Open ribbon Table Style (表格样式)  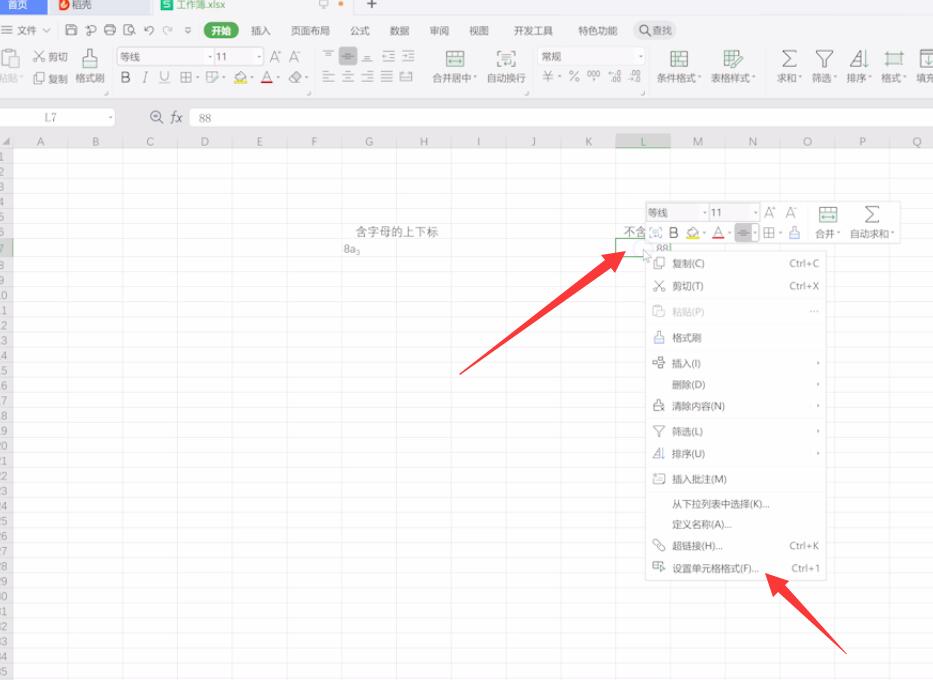[732, 67]
